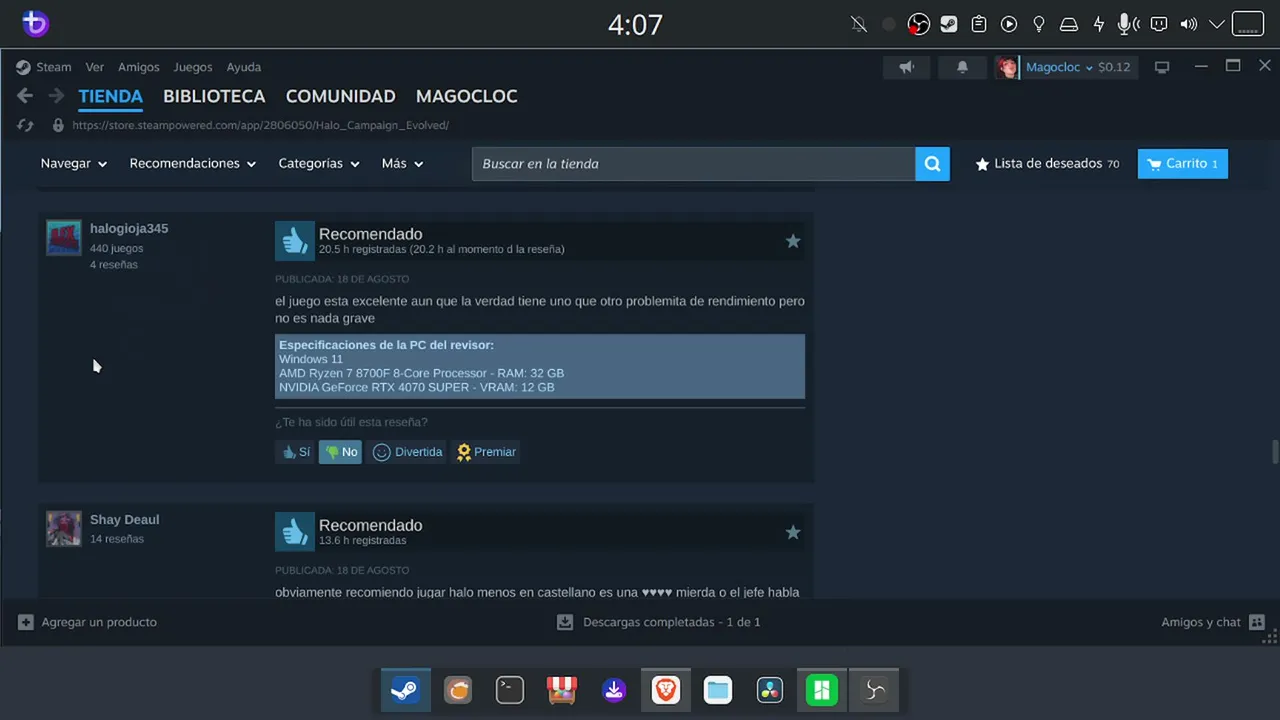Expand hidden tray icons chevron
This screenshot has height=720, width=1280.
tap(1217, 24)
